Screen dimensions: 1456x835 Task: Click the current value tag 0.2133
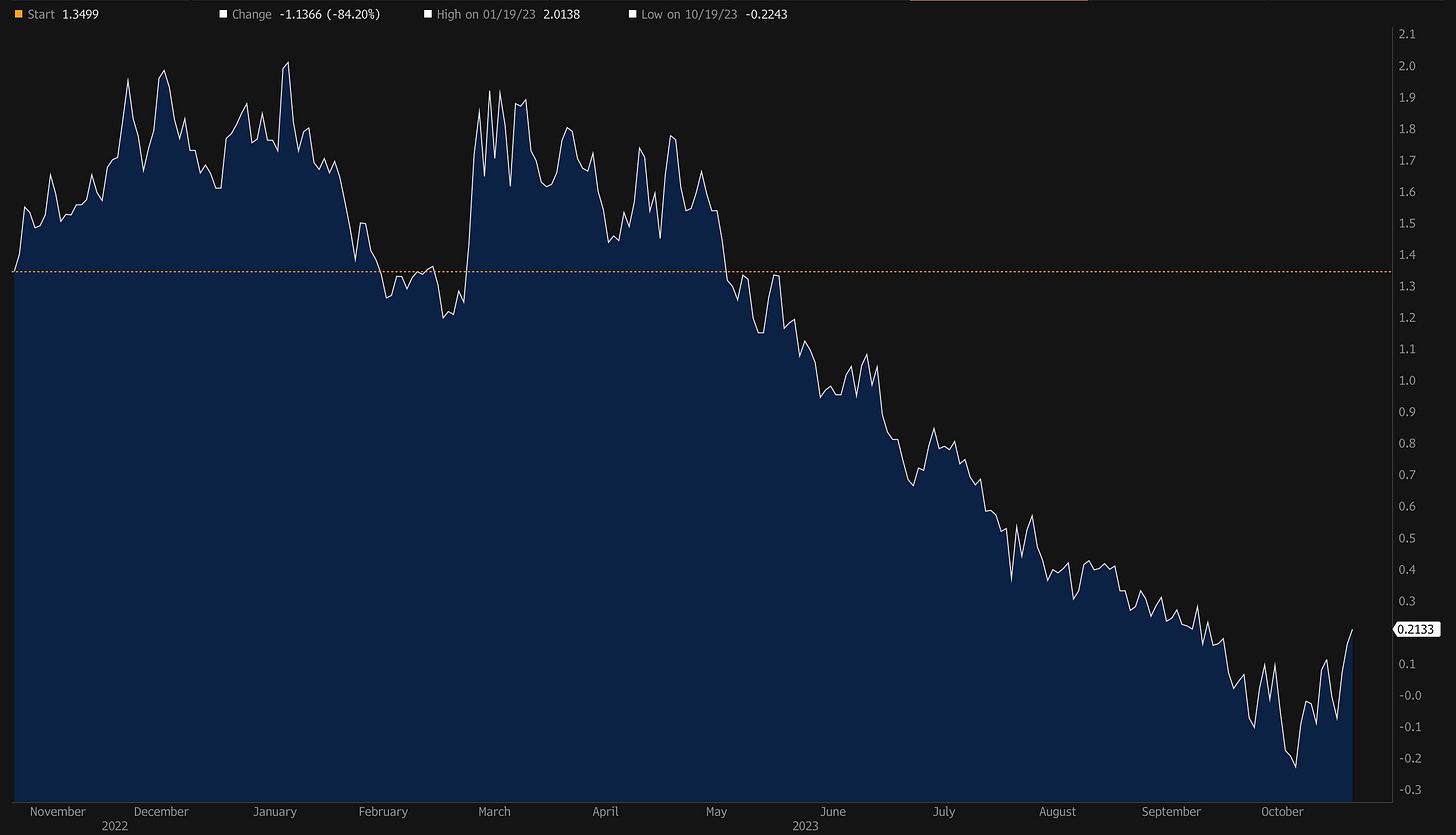[x=1416, y=629]
